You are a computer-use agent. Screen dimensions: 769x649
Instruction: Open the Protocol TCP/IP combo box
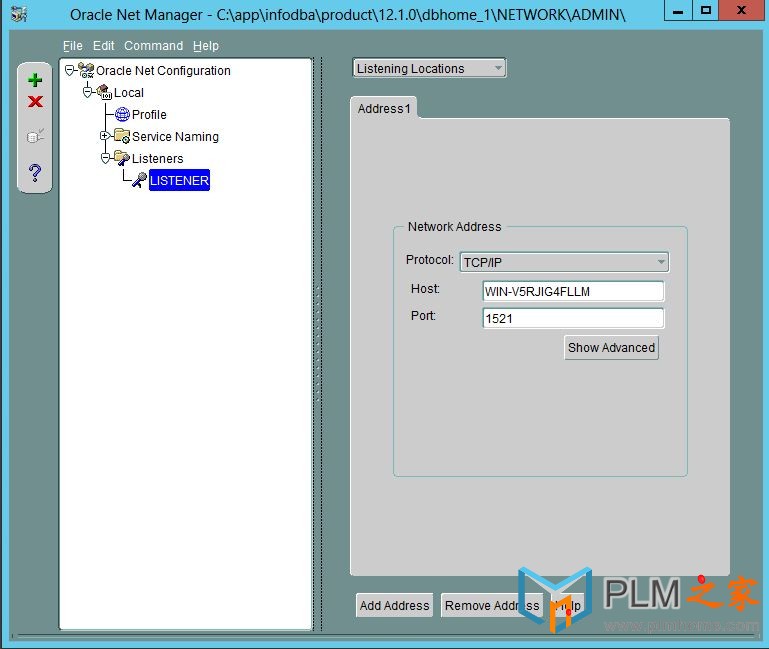(x=564, y=262)
